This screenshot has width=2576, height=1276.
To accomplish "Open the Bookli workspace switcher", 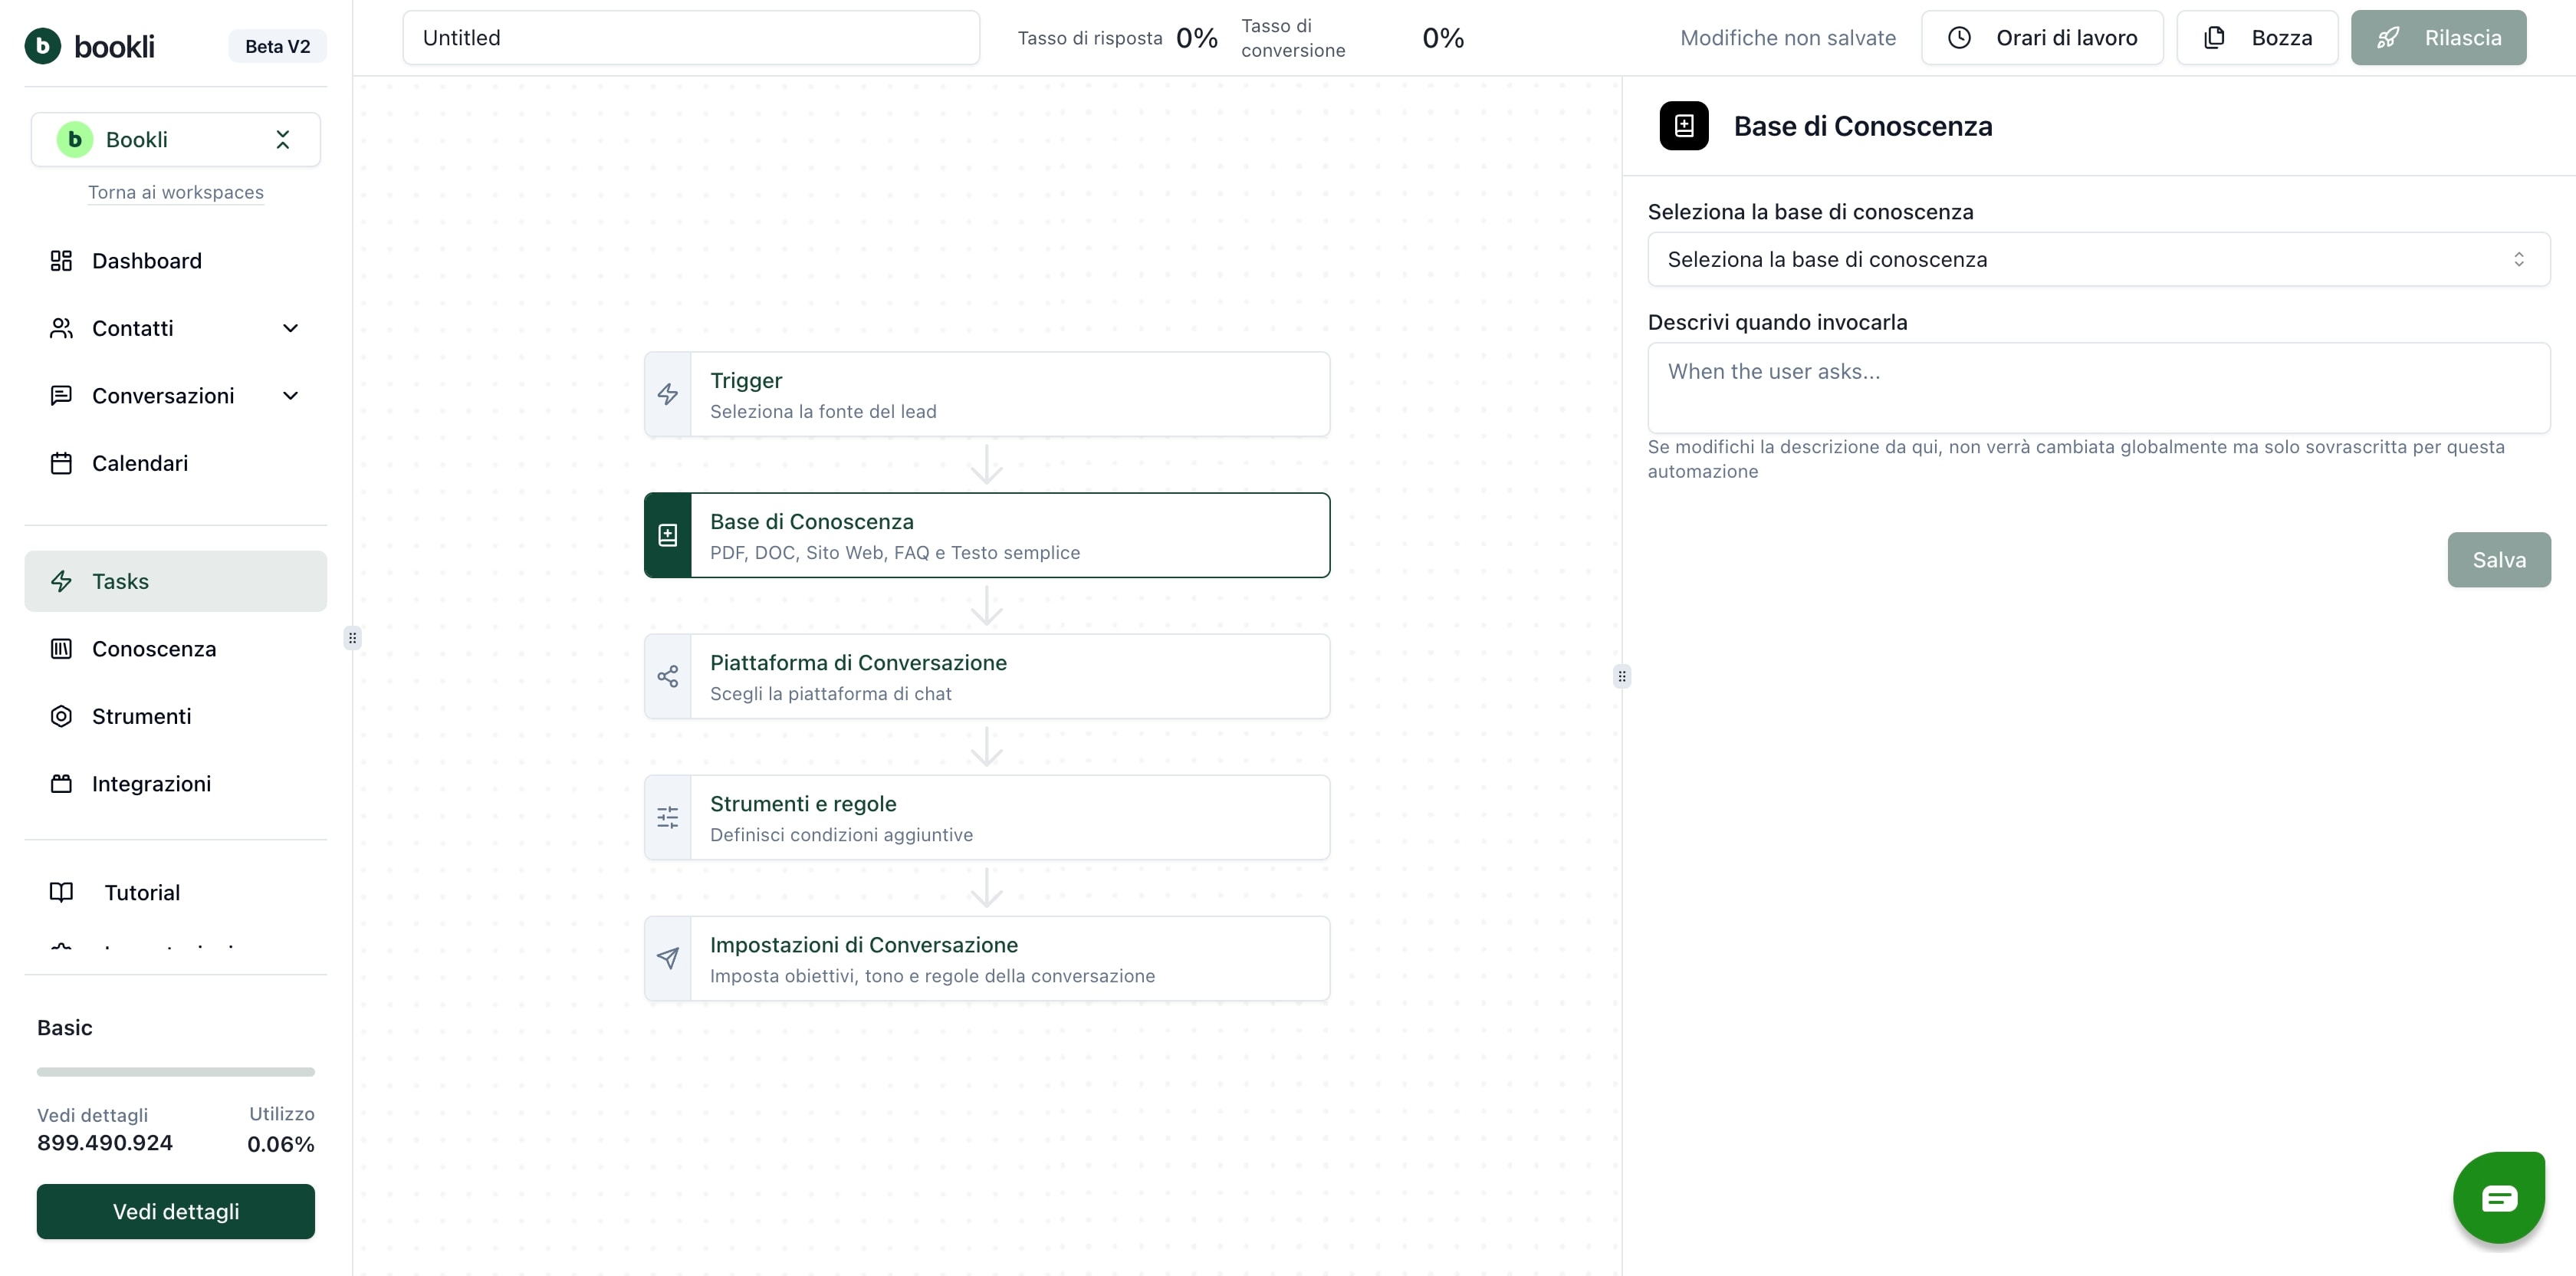I will [x=175, y=140].
